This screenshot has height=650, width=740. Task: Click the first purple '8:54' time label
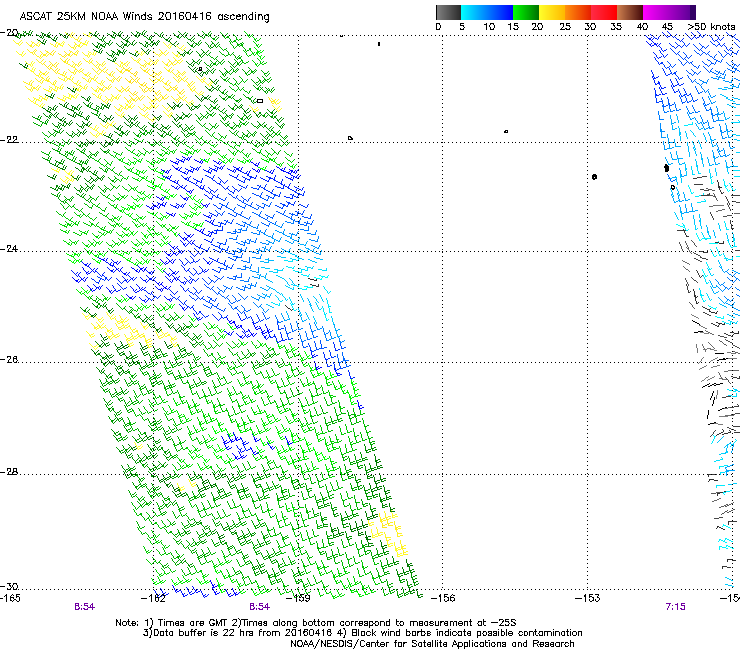(84, 607)
